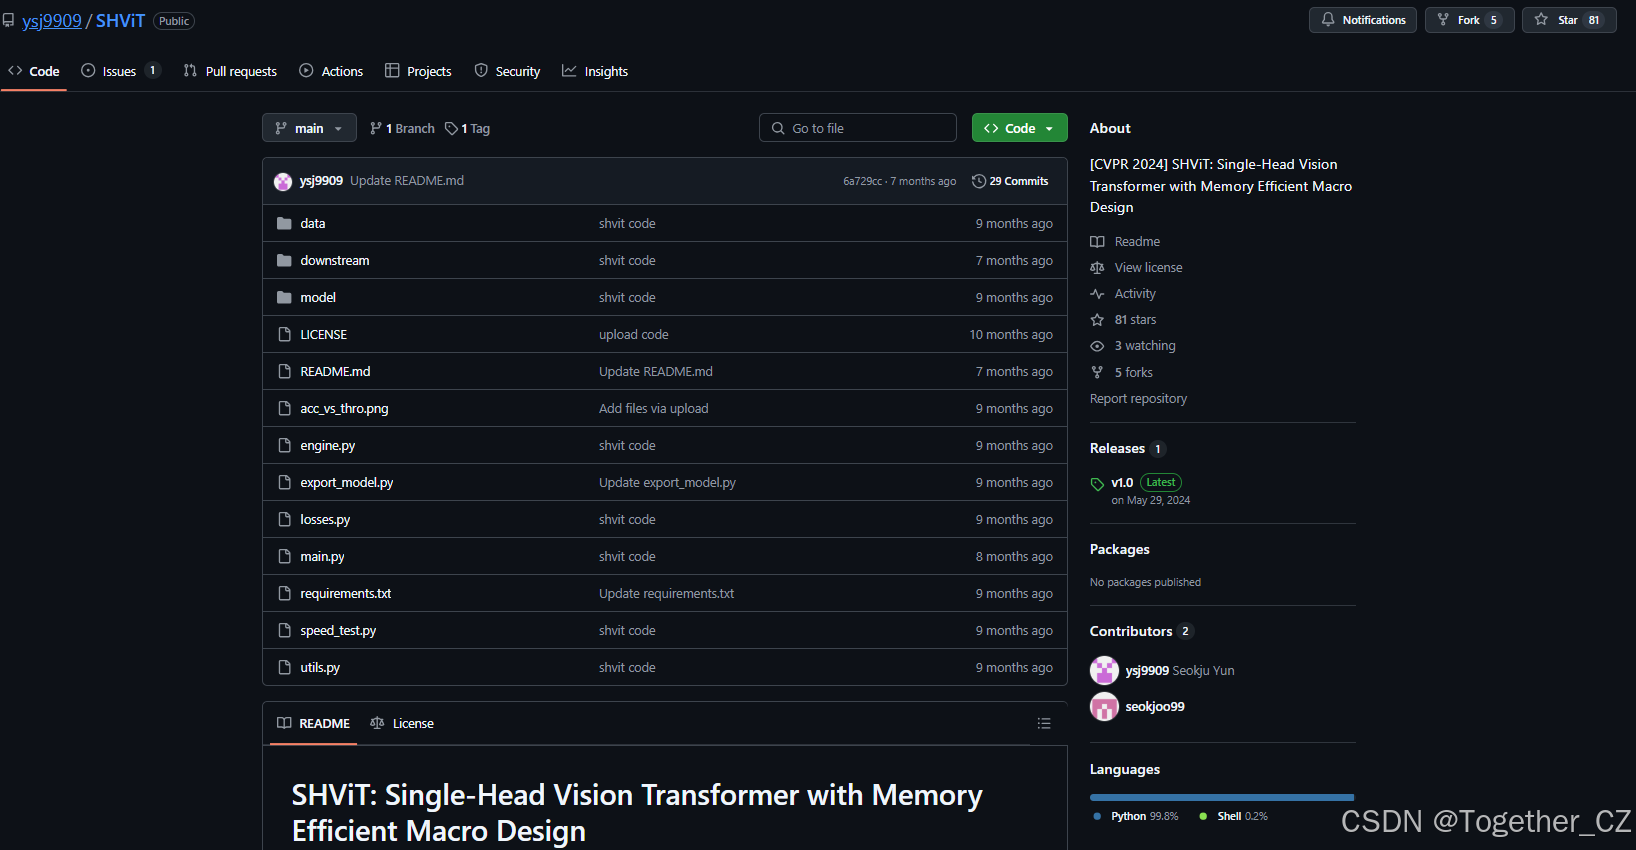Click the Go to file search field
Screen dimensions: 1636x850
tap(858, 128)
